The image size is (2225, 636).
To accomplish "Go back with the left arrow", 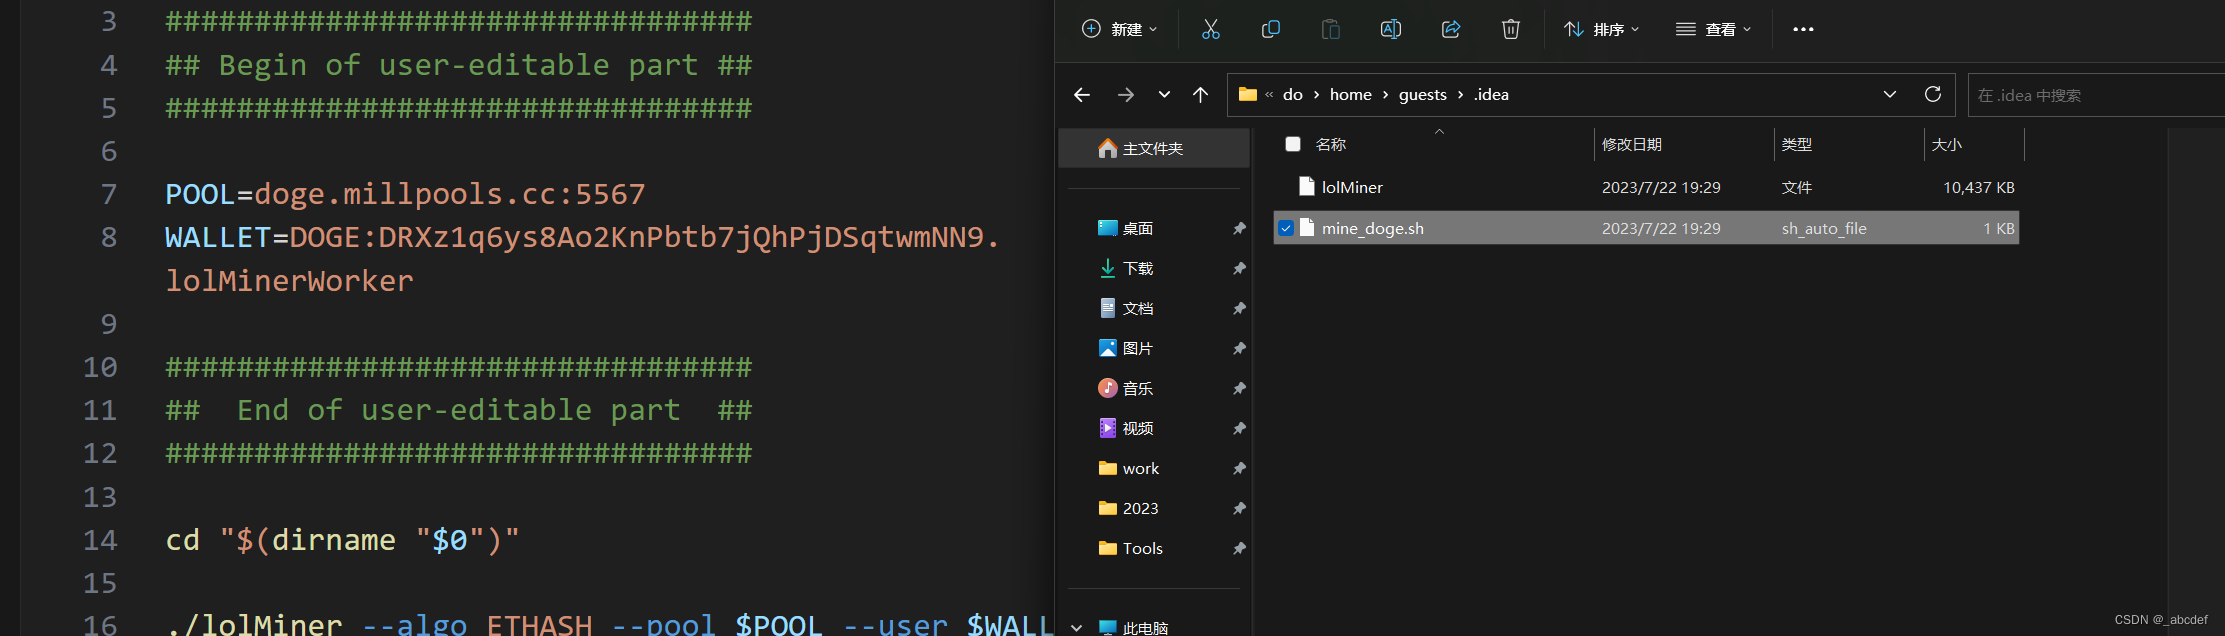I will pos(1082,95).
